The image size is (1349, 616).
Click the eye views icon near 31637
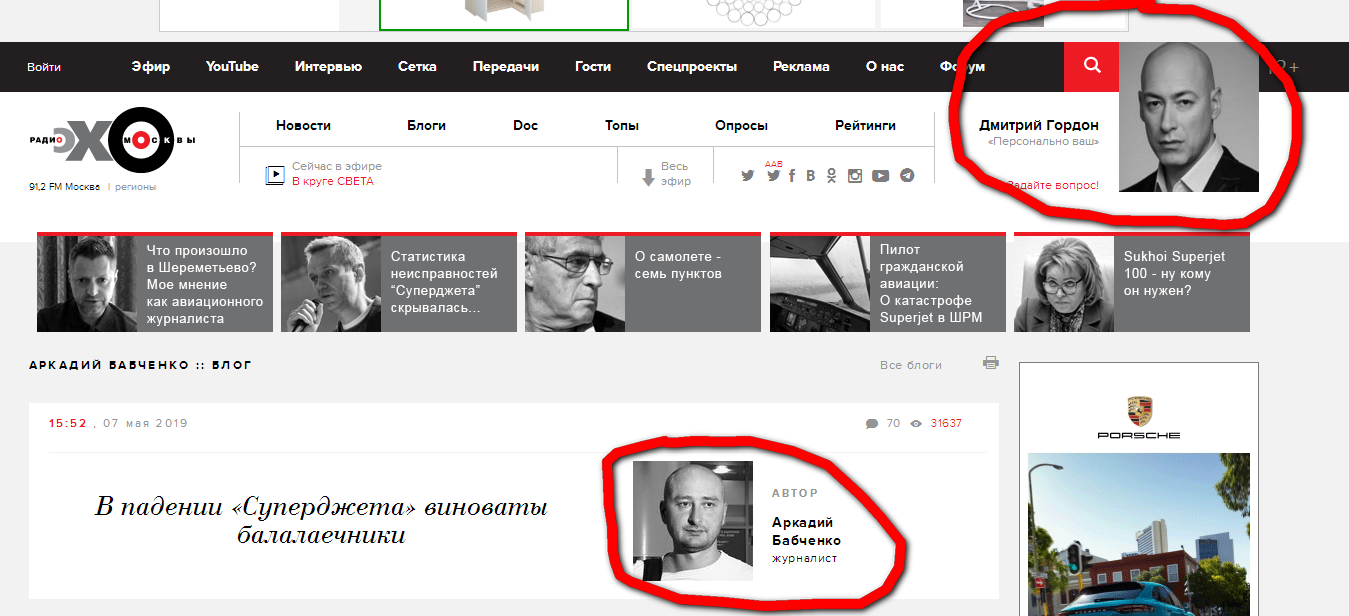click(x=916, y=424)
